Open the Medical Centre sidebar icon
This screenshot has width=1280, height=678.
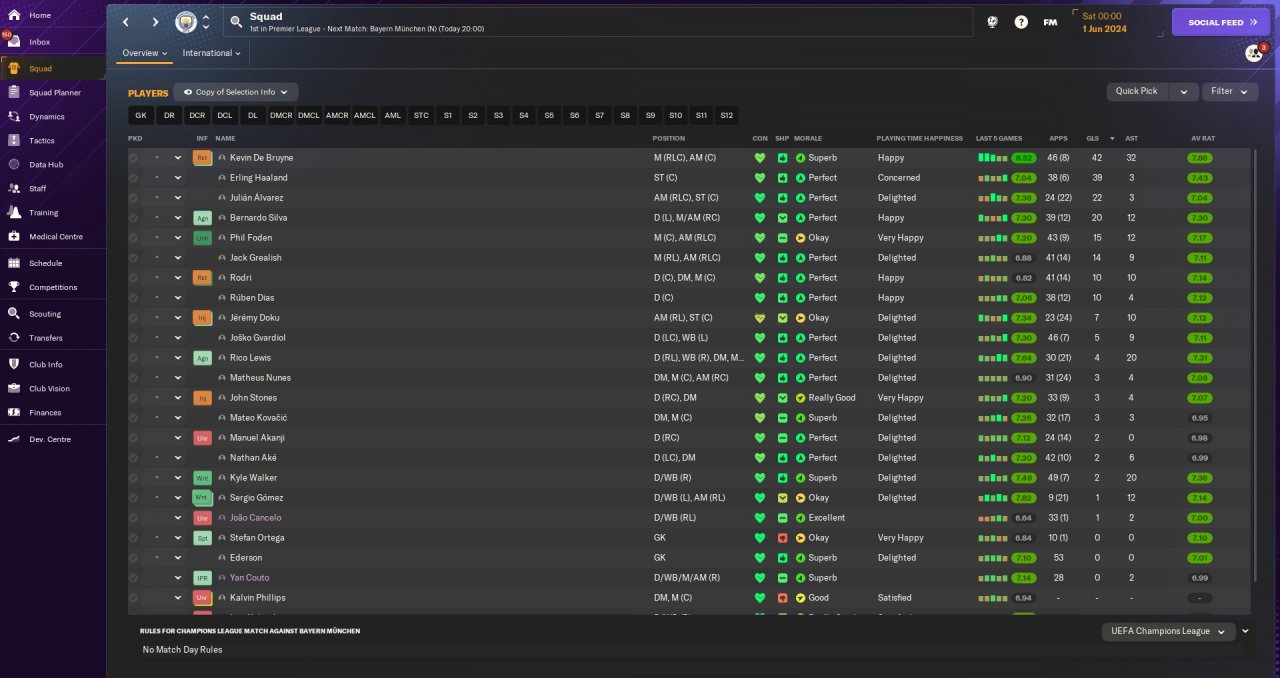(x=14, y=236)
